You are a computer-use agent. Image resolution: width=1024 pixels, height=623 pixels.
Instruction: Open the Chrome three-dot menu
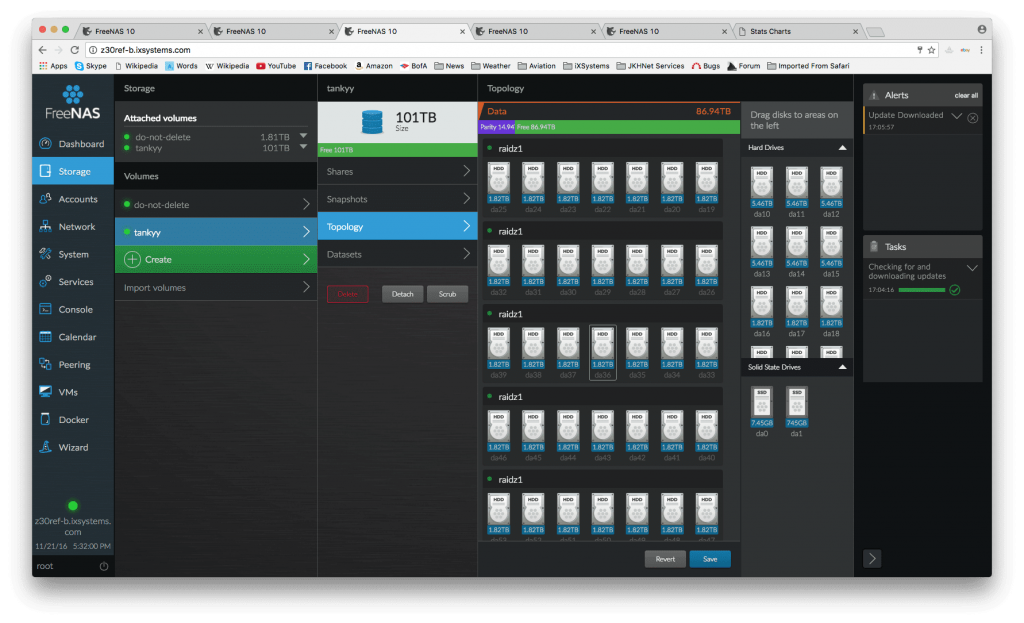[x=981, y=50]
